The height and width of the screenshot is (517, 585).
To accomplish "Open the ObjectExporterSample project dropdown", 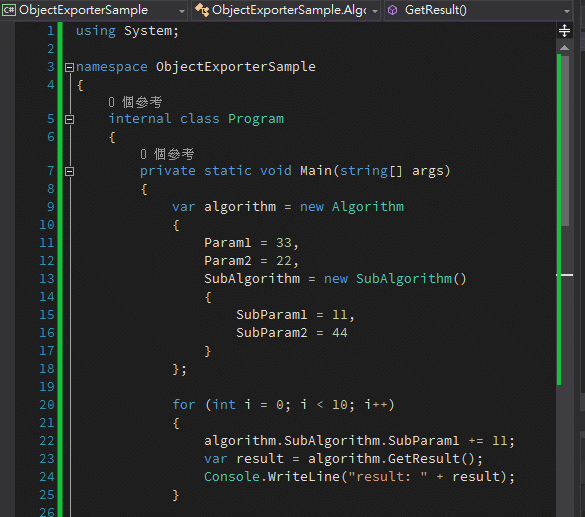I will point(182,11).
